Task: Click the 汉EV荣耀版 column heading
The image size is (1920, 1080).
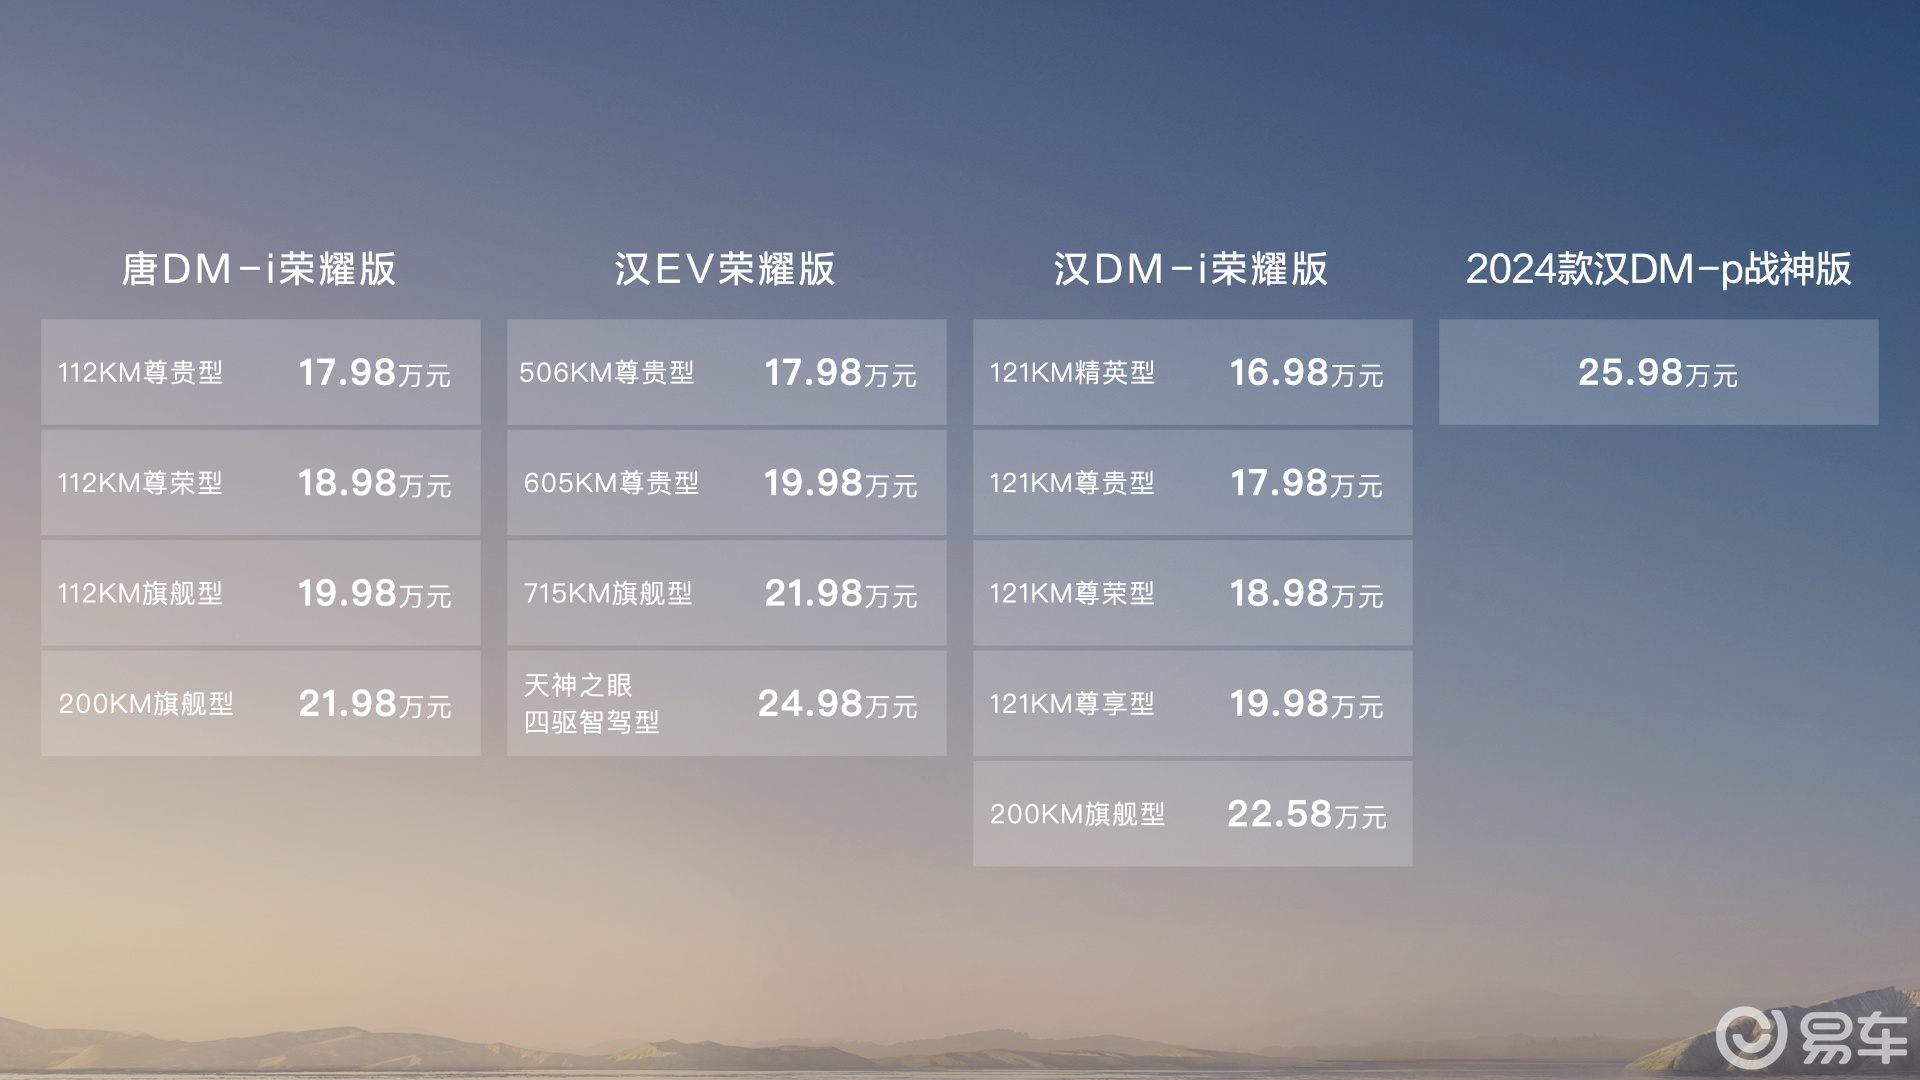Action: pos(725,269)
